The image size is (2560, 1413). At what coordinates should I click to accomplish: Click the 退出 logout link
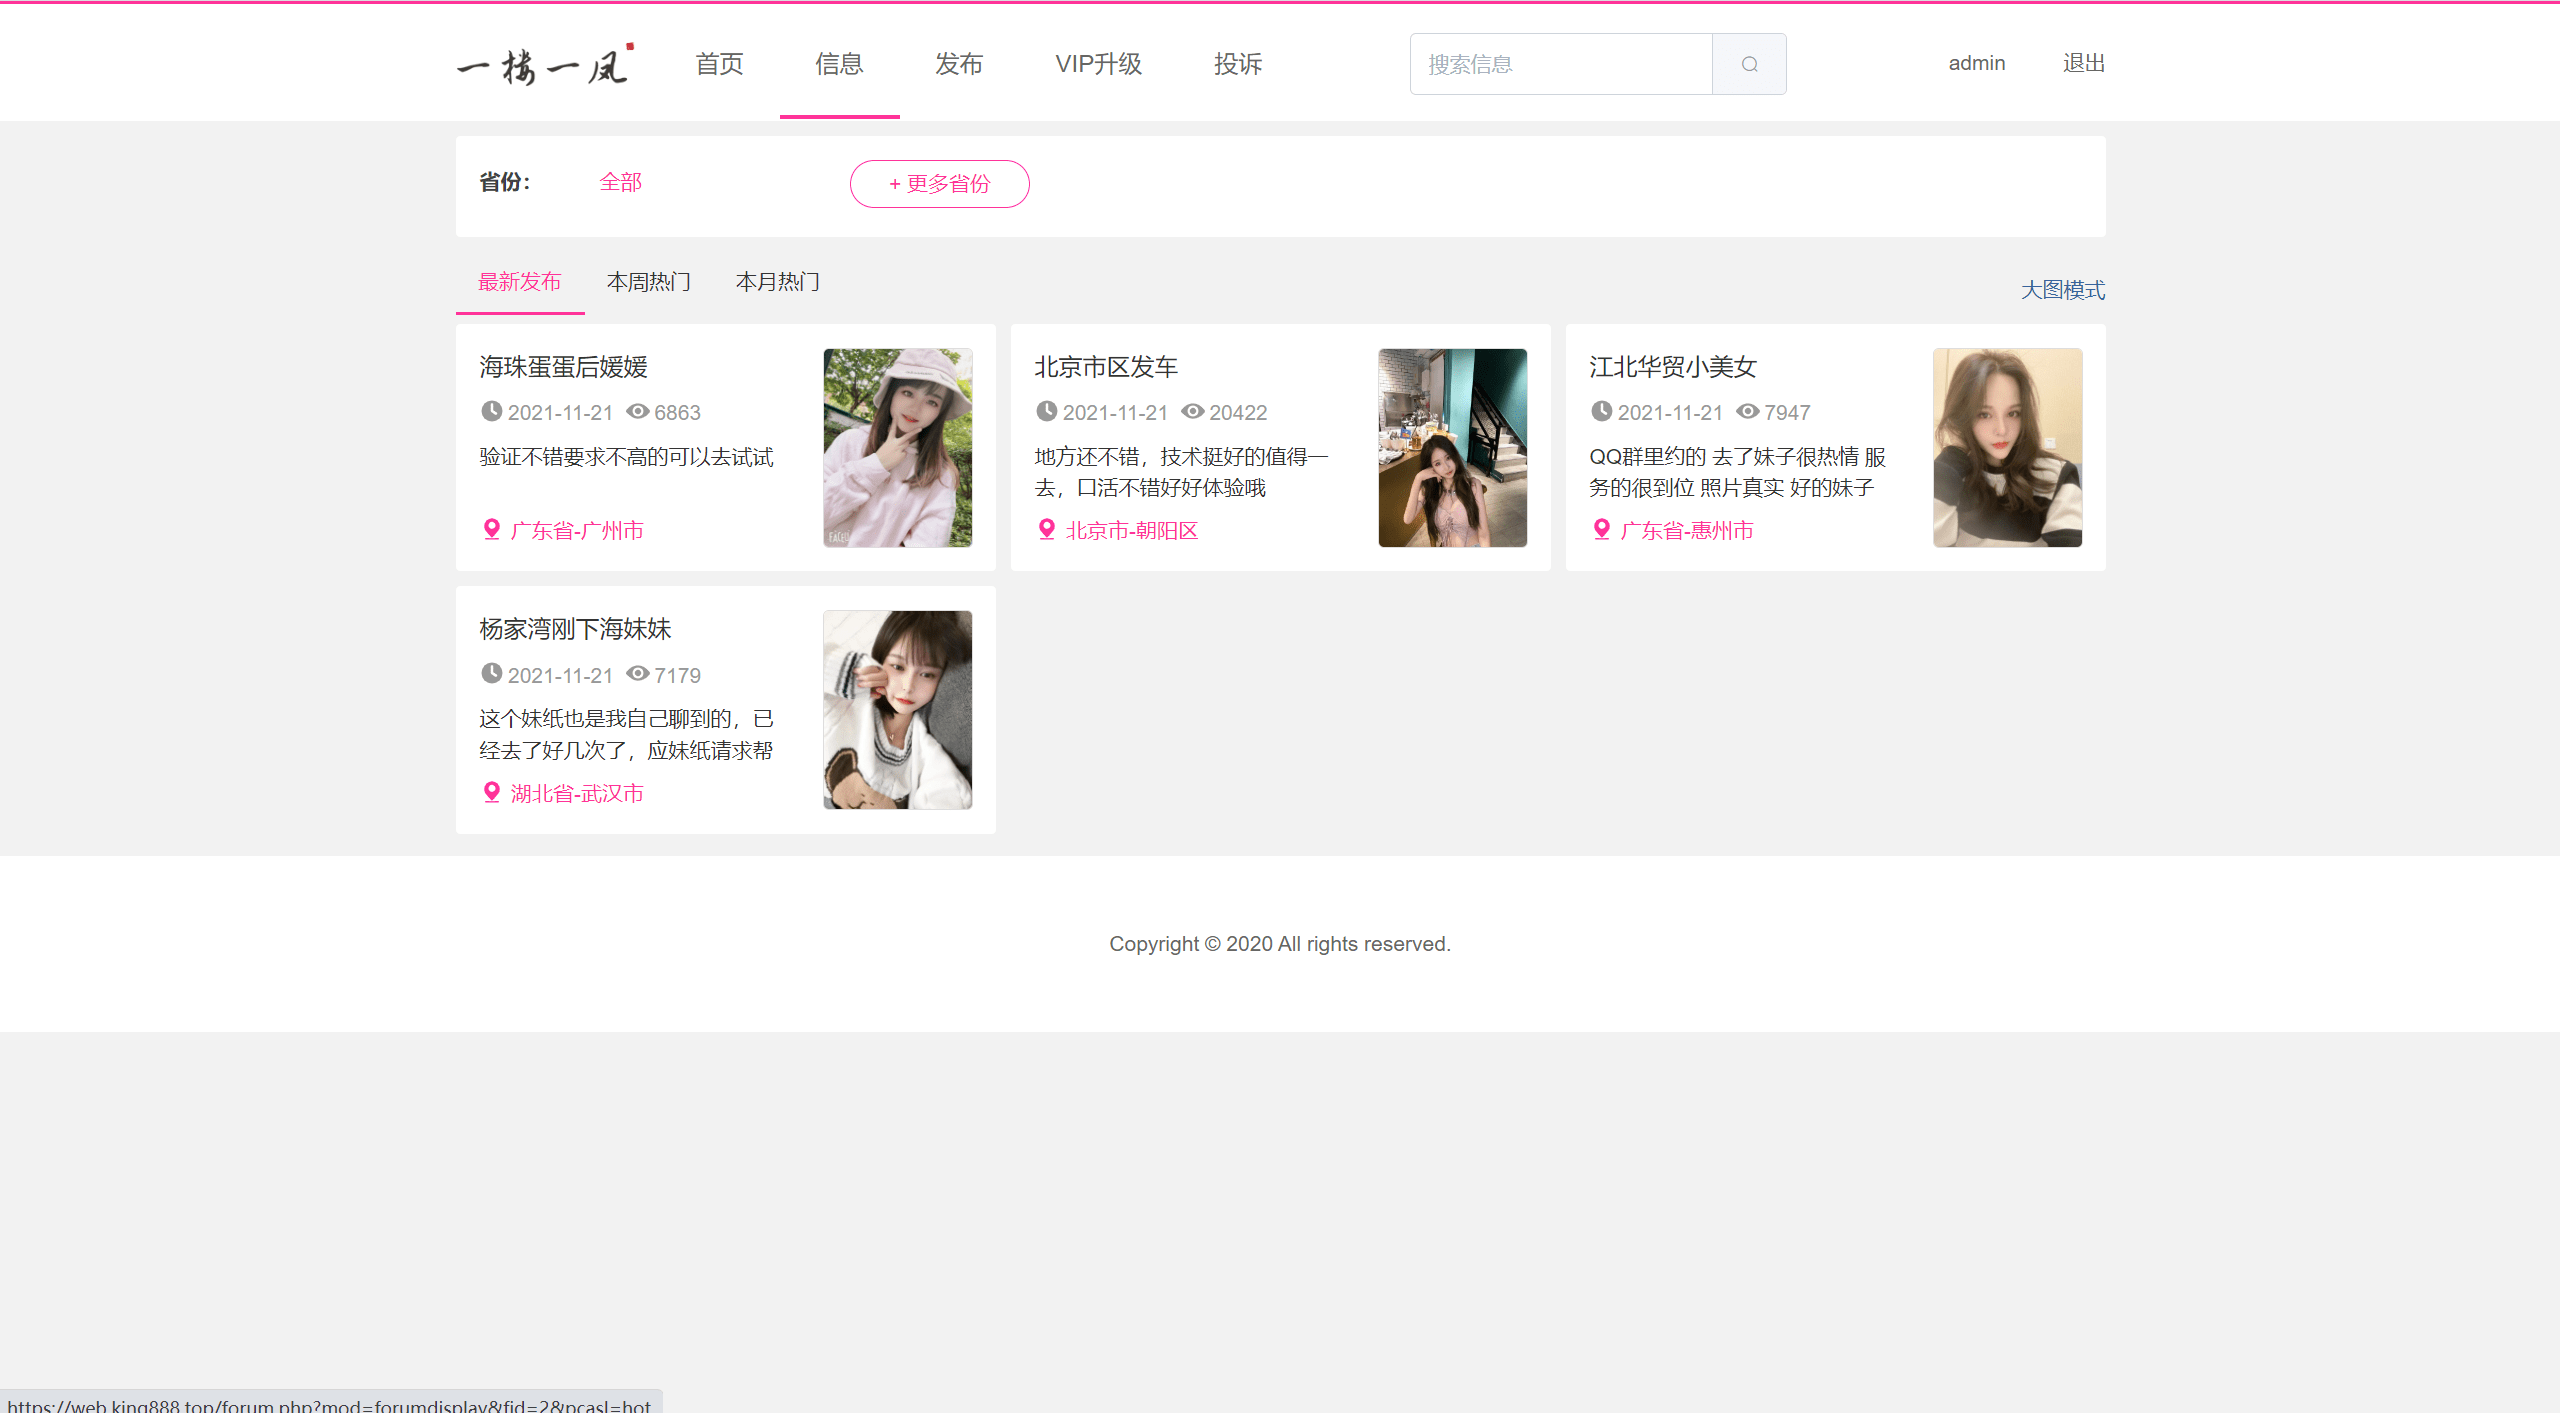click(x=2083, y=63)
